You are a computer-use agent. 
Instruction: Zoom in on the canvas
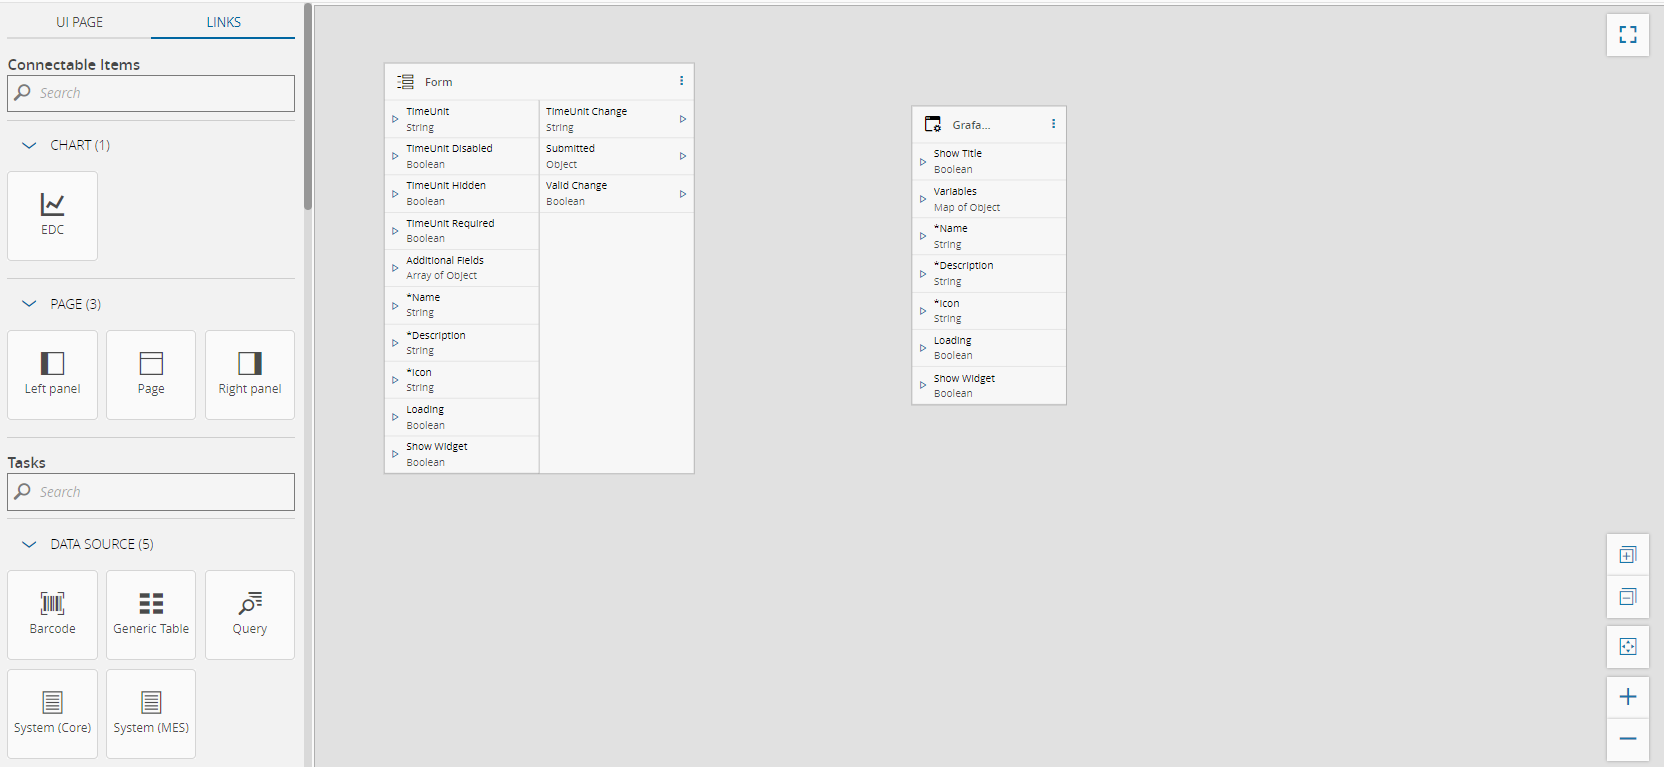[x=1627, y=697]
